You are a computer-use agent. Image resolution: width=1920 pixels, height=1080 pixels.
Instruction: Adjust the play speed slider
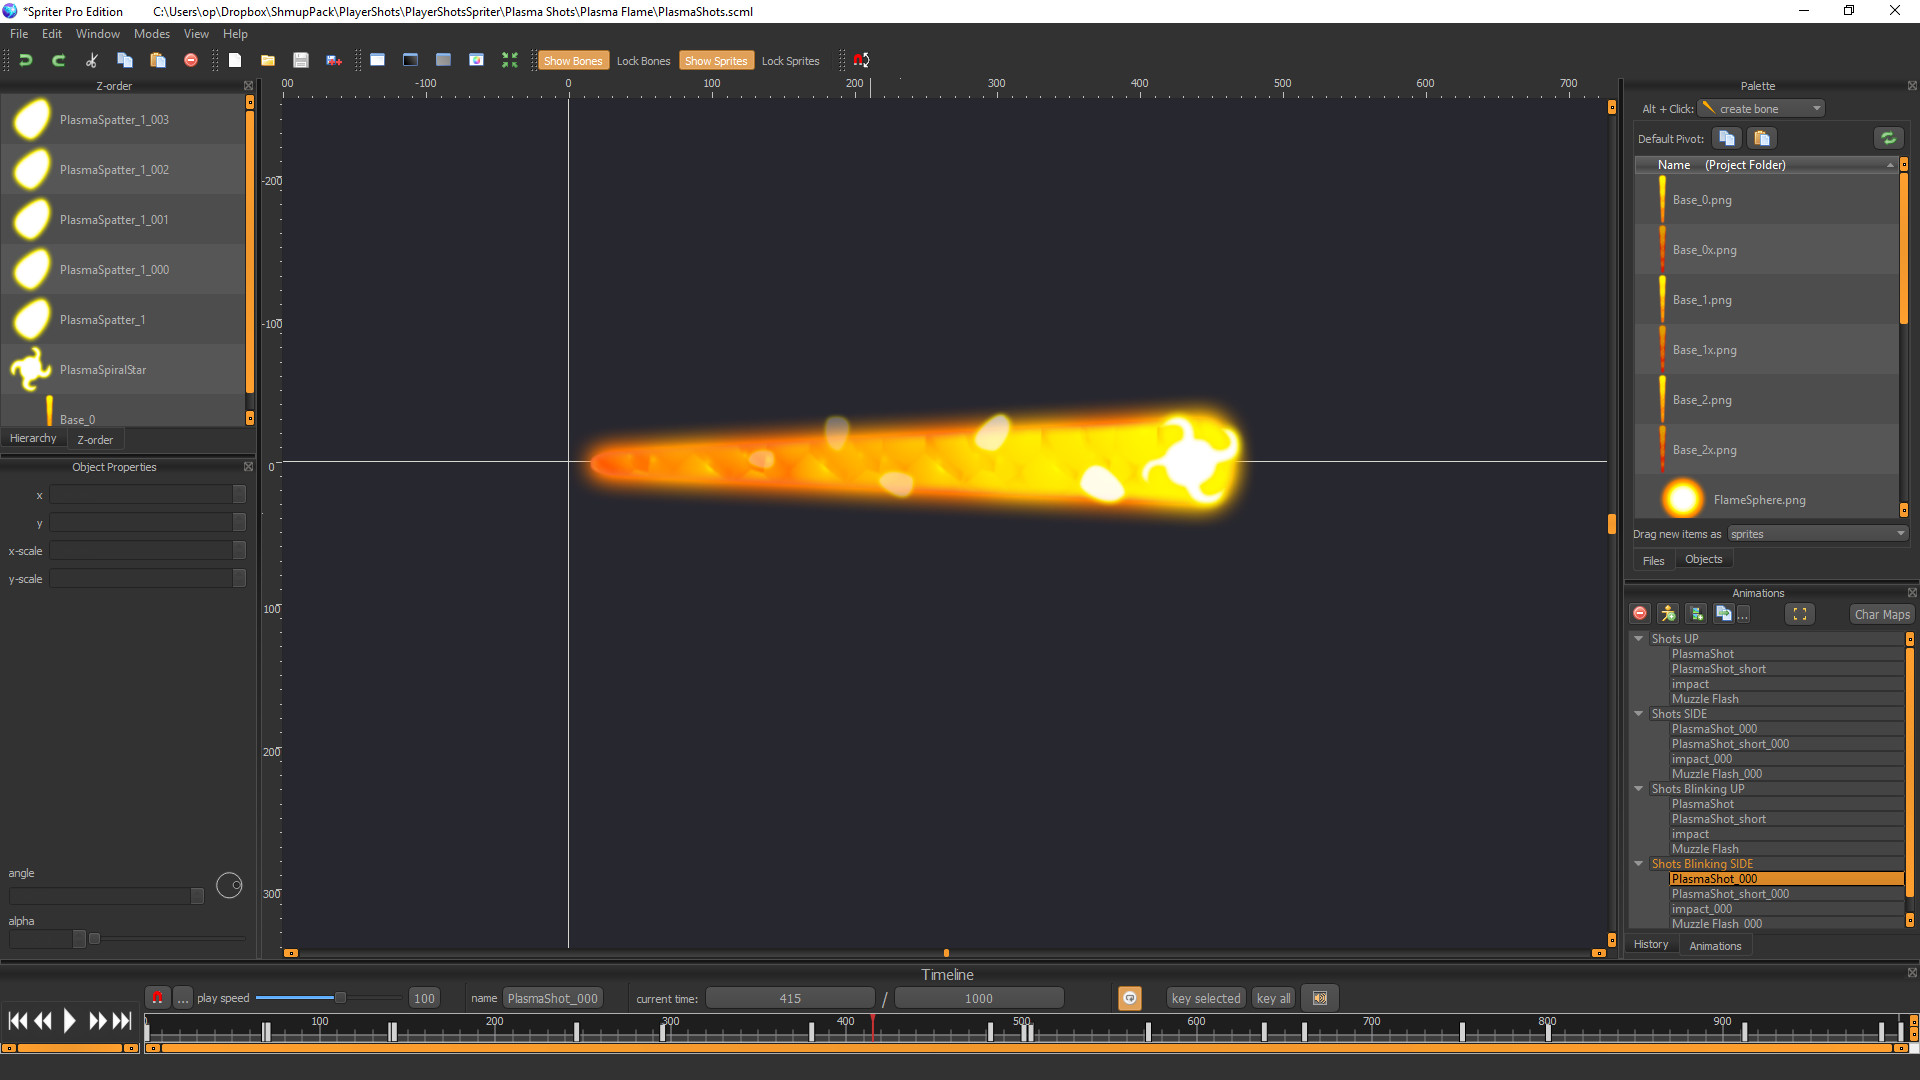click(x=339, y=997)
